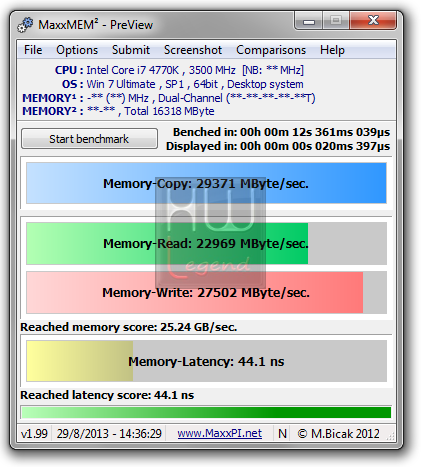Click the MaxxMEM² - PreView window title

click(x=96, y=25)
